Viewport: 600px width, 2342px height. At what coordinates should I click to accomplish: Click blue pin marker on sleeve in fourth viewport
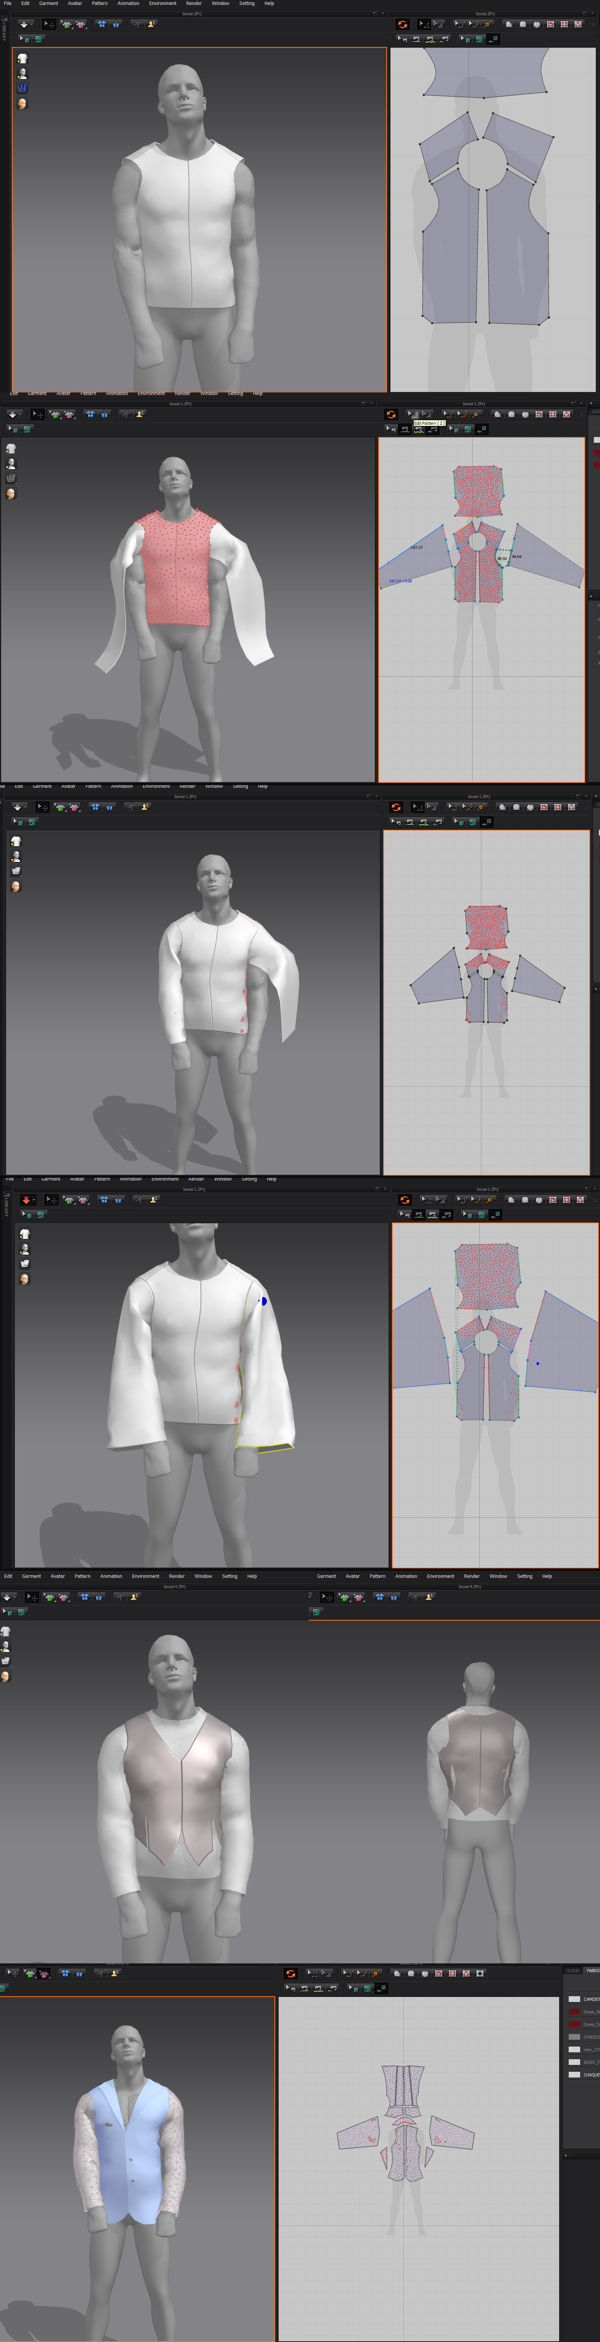tap(263, 1301)
